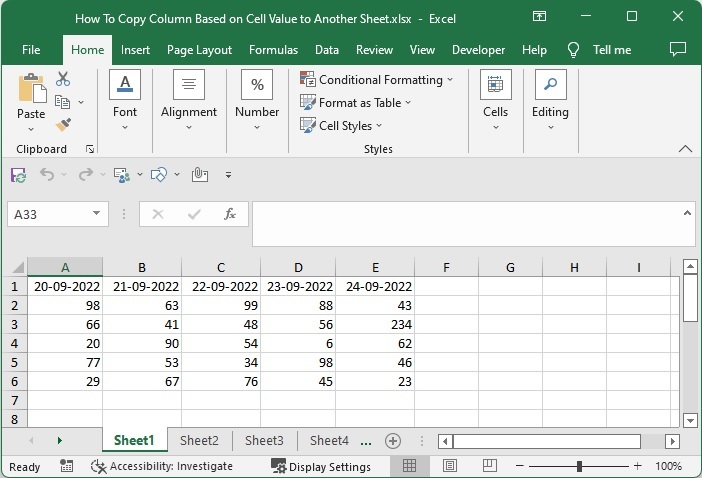This screenshot has width=702, height=478.
Task: Click Display Settings in status bar
Action: click(321, 466)
